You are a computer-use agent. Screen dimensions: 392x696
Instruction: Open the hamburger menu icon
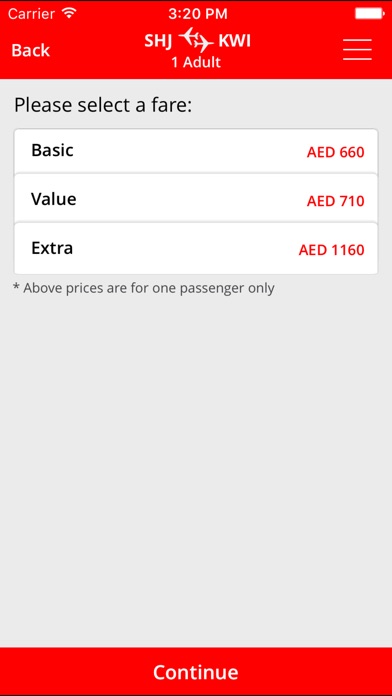(357, 49)
